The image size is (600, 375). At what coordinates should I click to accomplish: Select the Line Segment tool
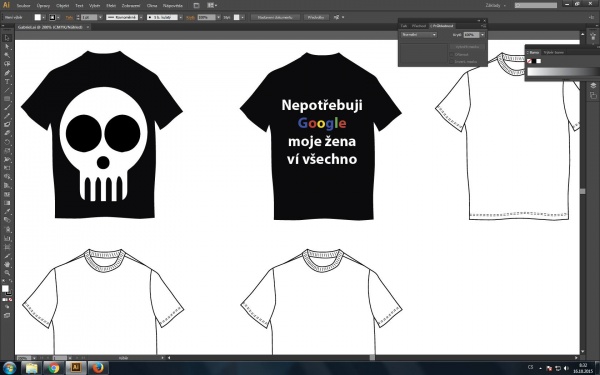coord(7,90)
